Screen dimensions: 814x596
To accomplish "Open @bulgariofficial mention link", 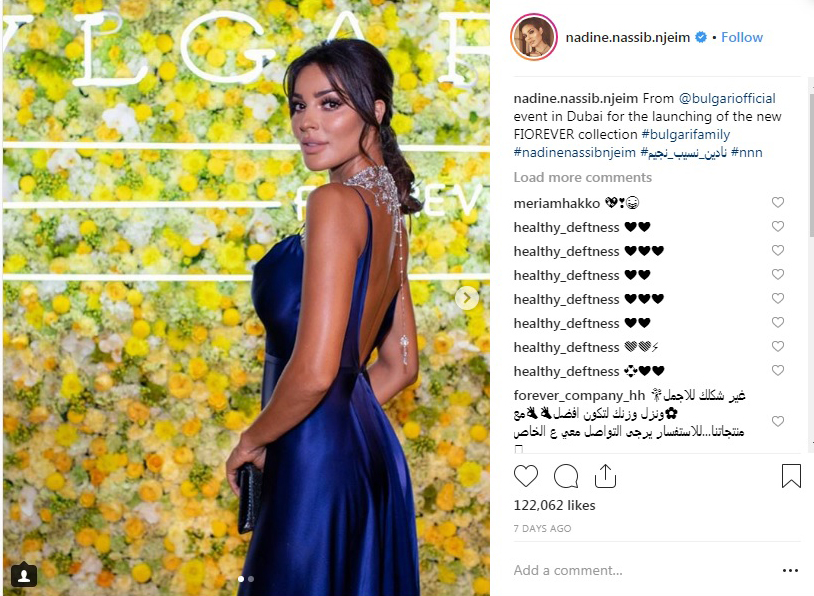I will coord(727,98).
